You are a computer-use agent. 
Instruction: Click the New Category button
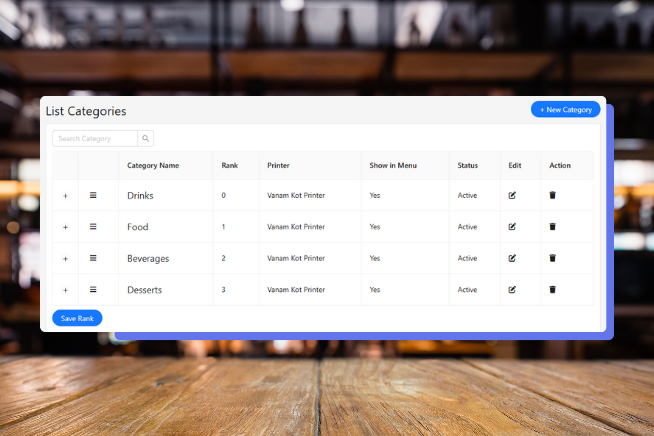pos(565,109)
